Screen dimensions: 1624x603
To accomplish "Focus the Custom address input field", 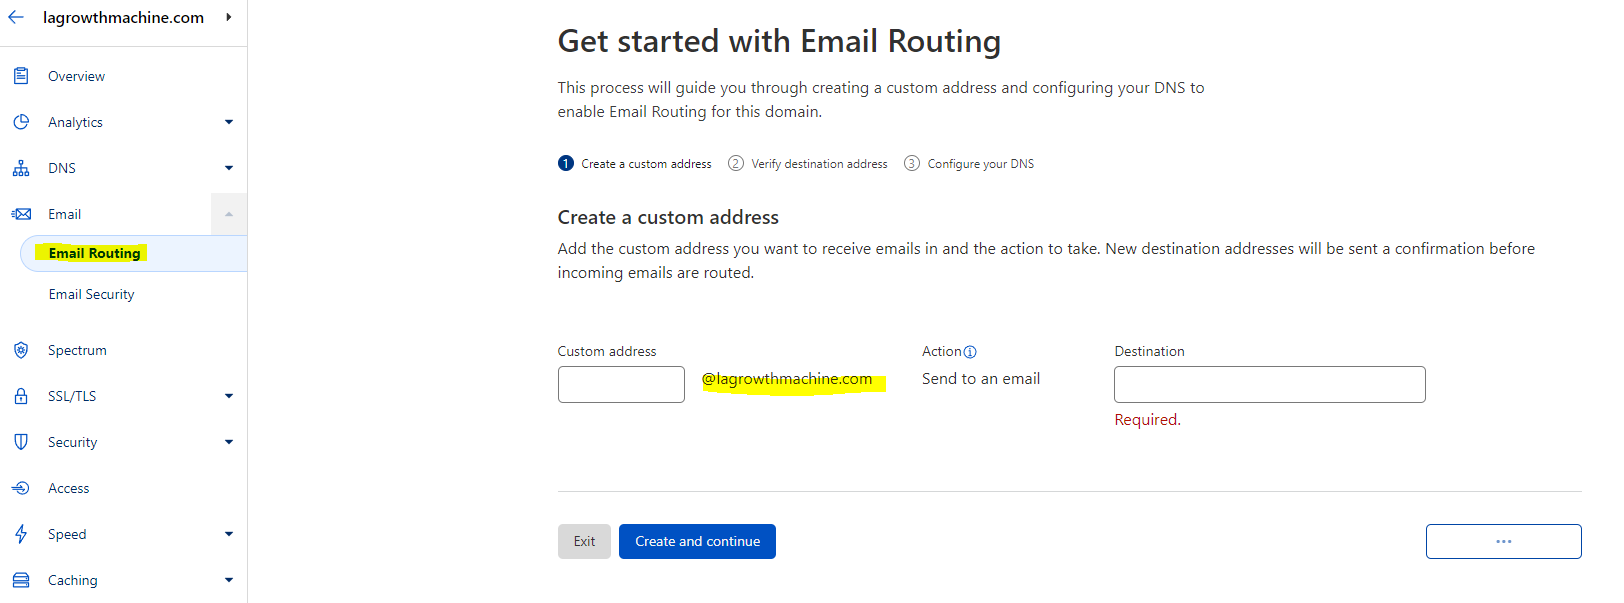I will point(621,384).
